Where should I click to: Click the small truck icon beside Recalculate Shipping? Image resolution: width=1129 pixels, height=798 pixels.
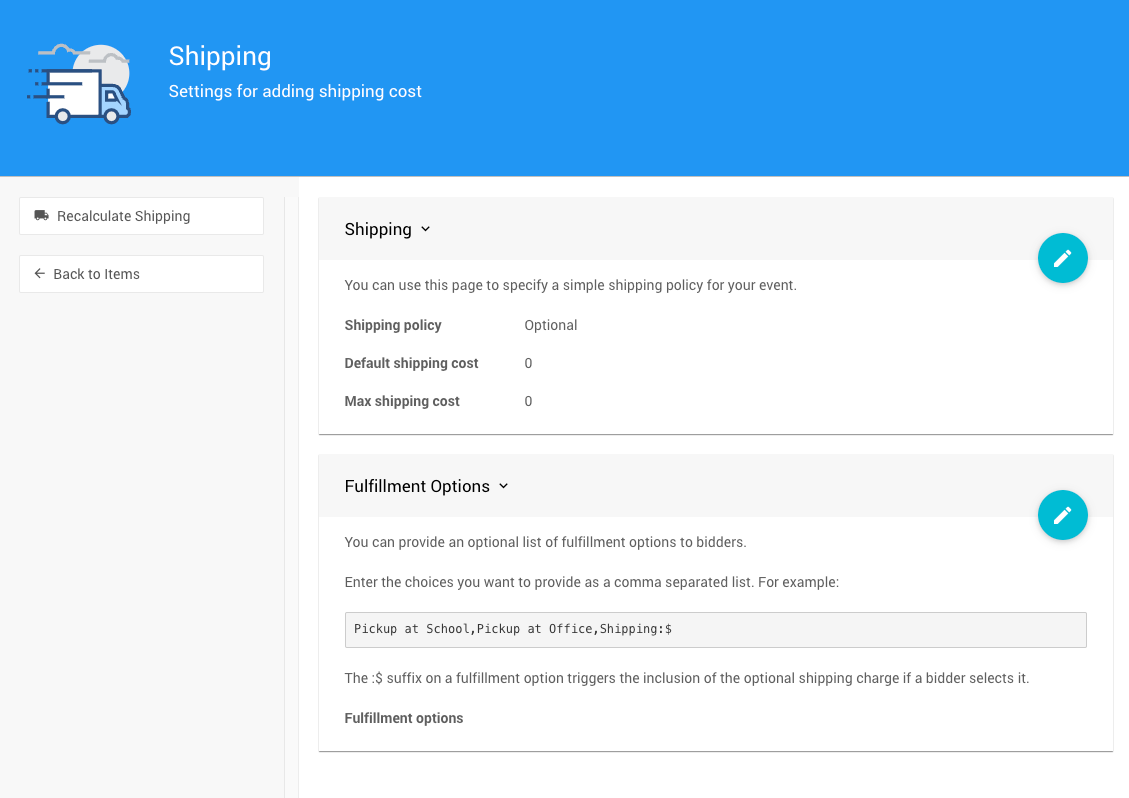coord(41,215)
